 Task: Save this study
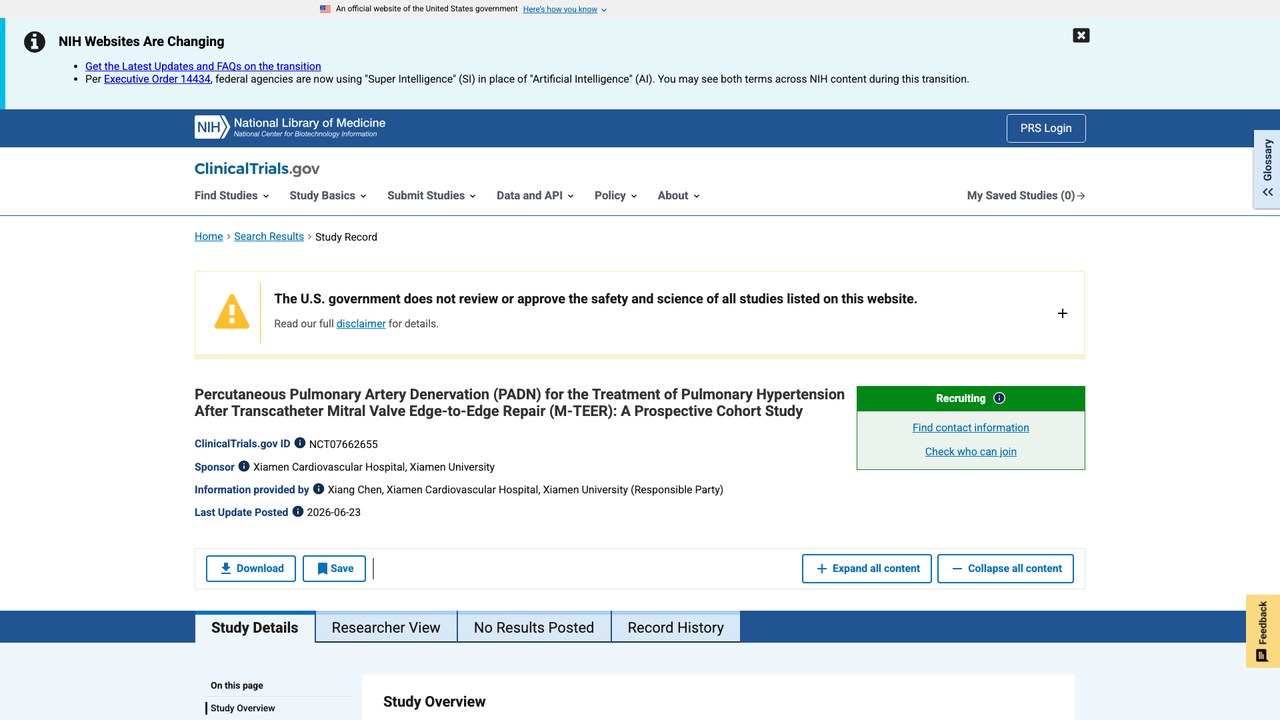point(334,568)
